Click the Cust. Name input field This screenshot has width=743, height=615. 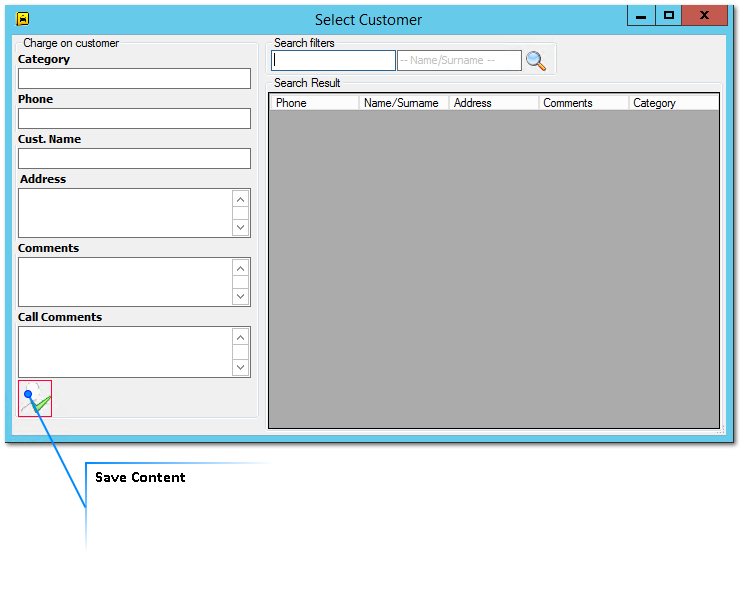pos(134,158)
